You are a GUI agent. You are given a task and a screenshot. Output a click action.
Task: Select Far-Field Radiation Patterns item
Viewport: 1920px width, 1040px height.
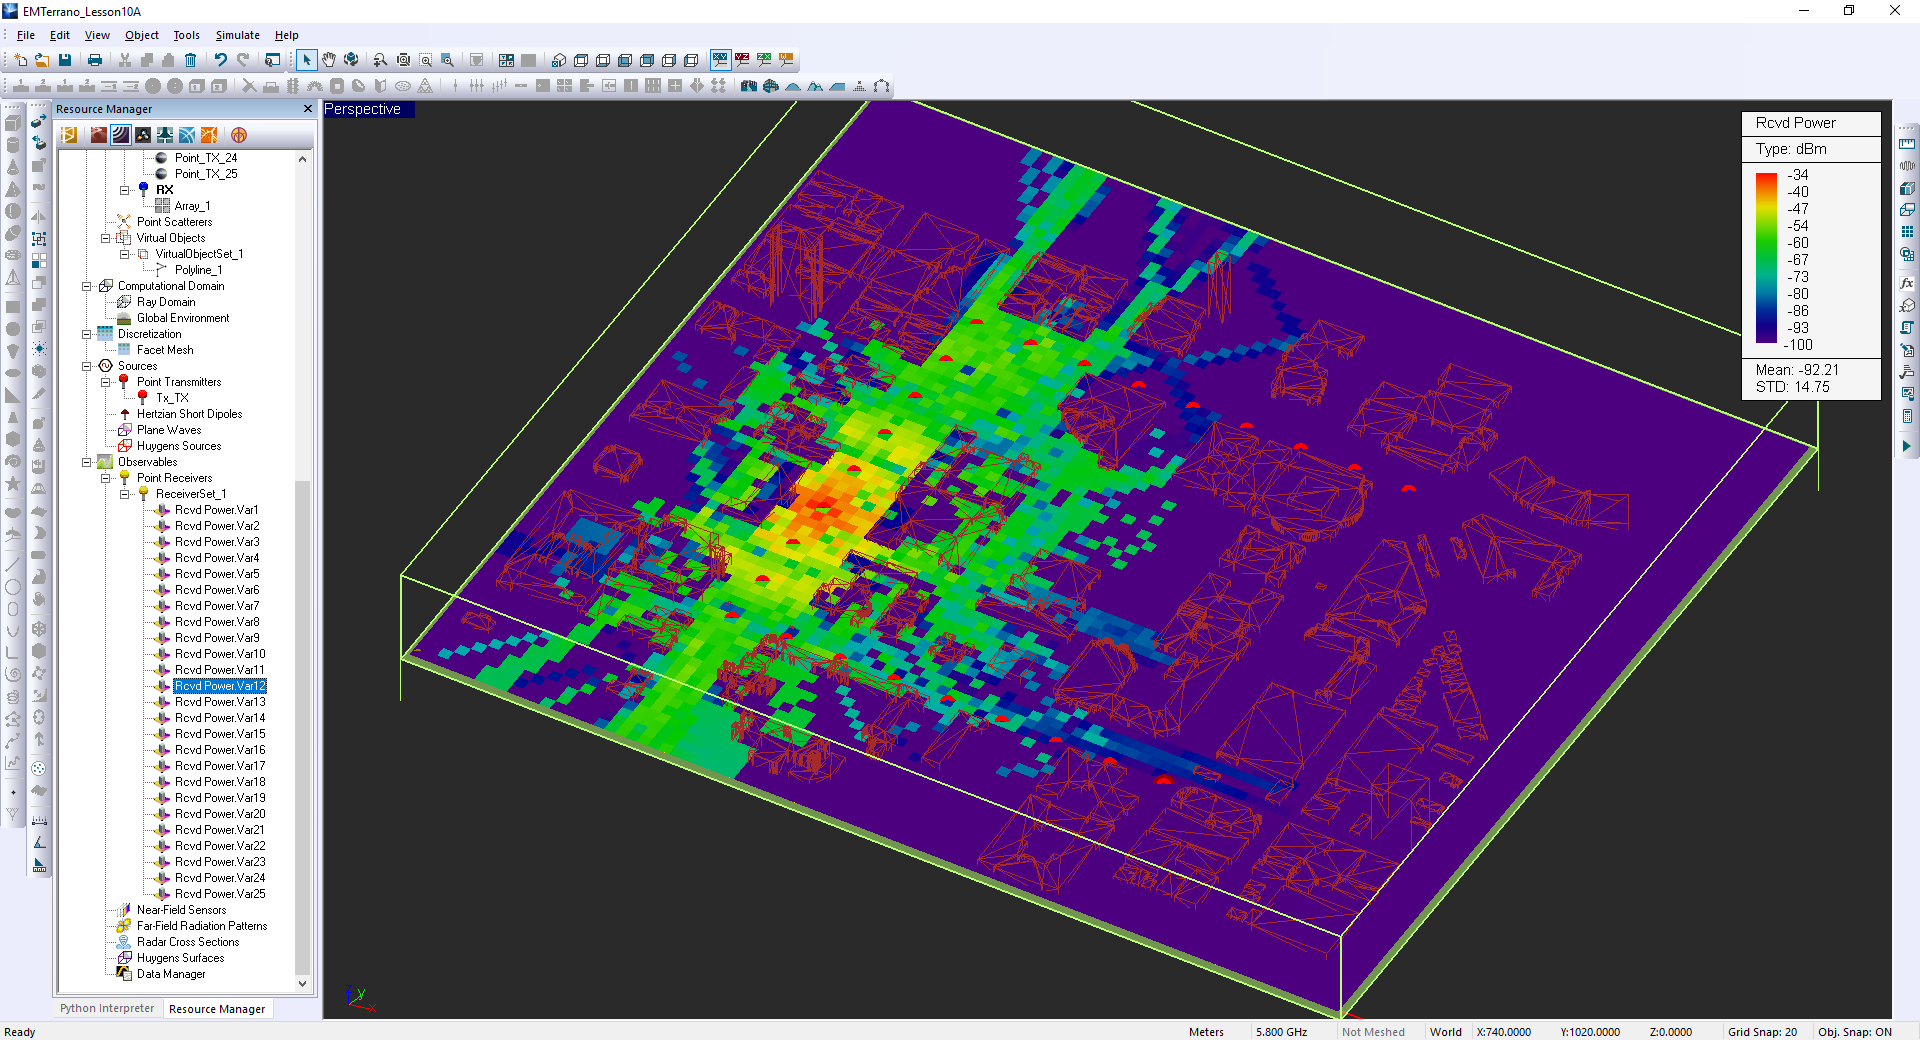pyautogui.click(x=201, y=926)
